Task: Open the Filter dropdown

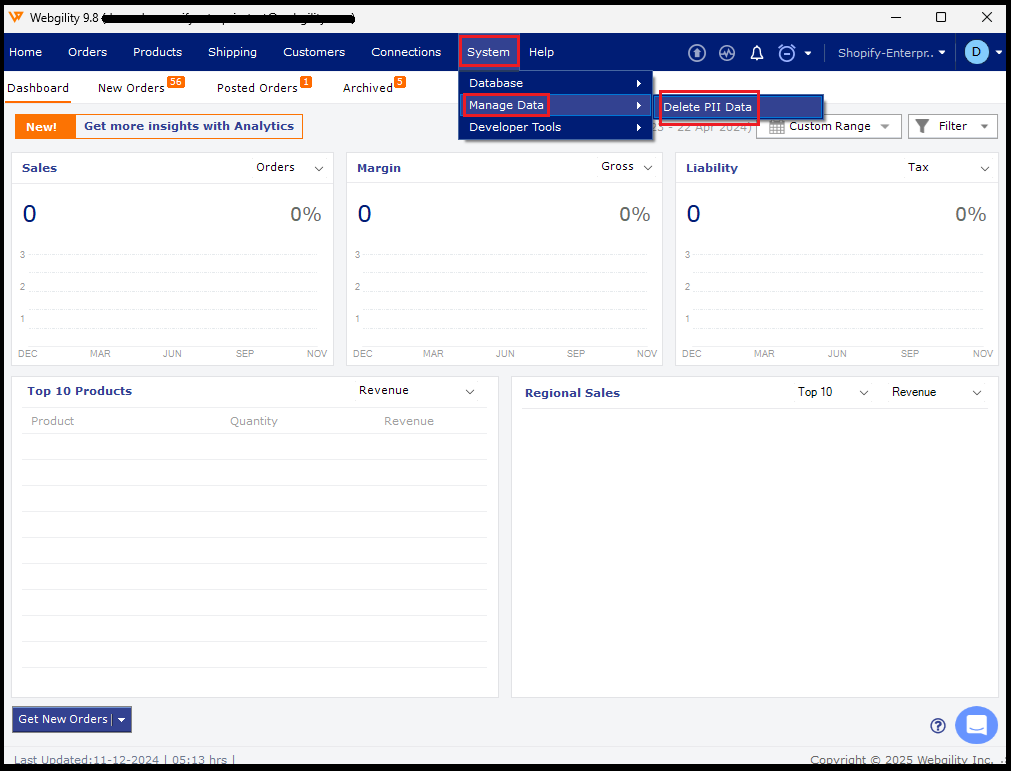Action: click(x=952, y=127)
